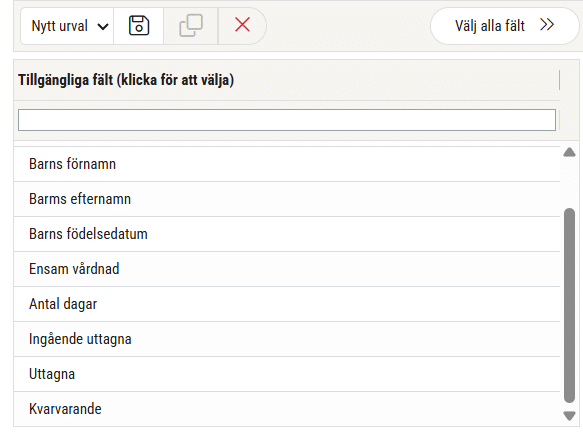Pick the Ensam vårdnad field
Viewport: 583px width, 437px height.
pyautogui.click(x=287, y=269)
